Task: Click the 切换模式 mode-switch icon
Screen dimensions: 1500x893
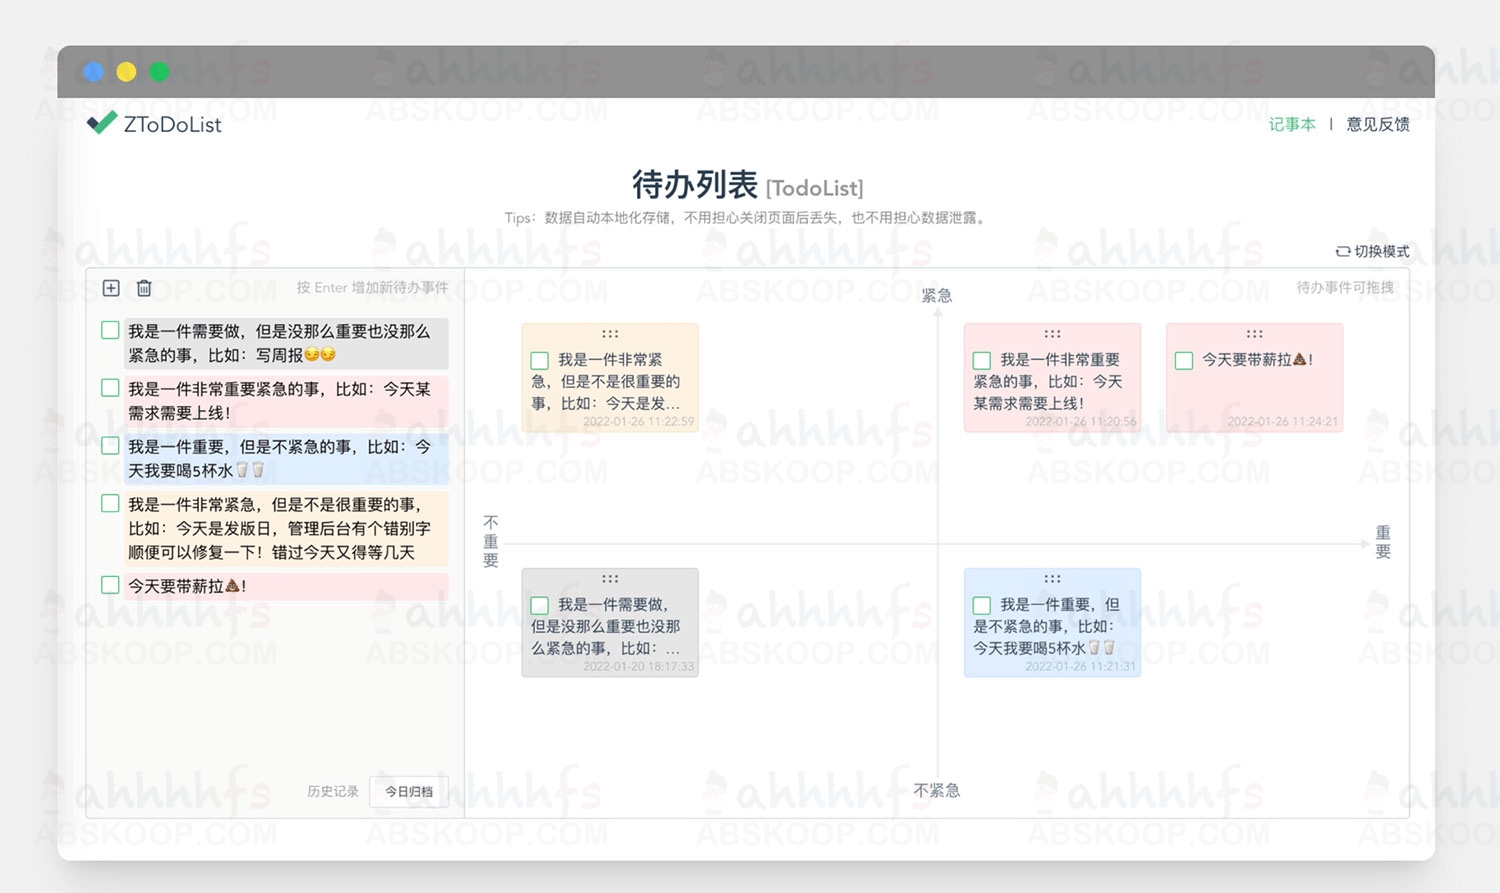Action: click(1342, 251)
